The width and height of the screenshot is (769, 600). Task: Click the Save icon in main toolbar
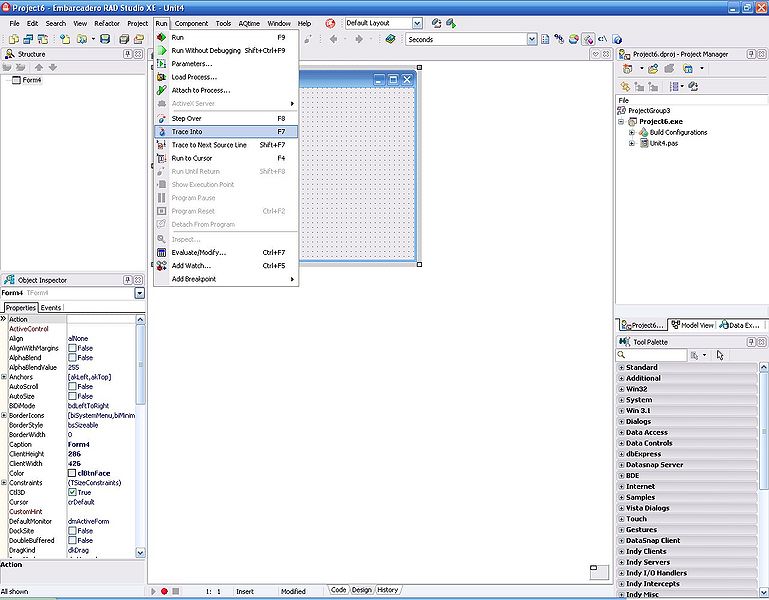click(103, 39)
